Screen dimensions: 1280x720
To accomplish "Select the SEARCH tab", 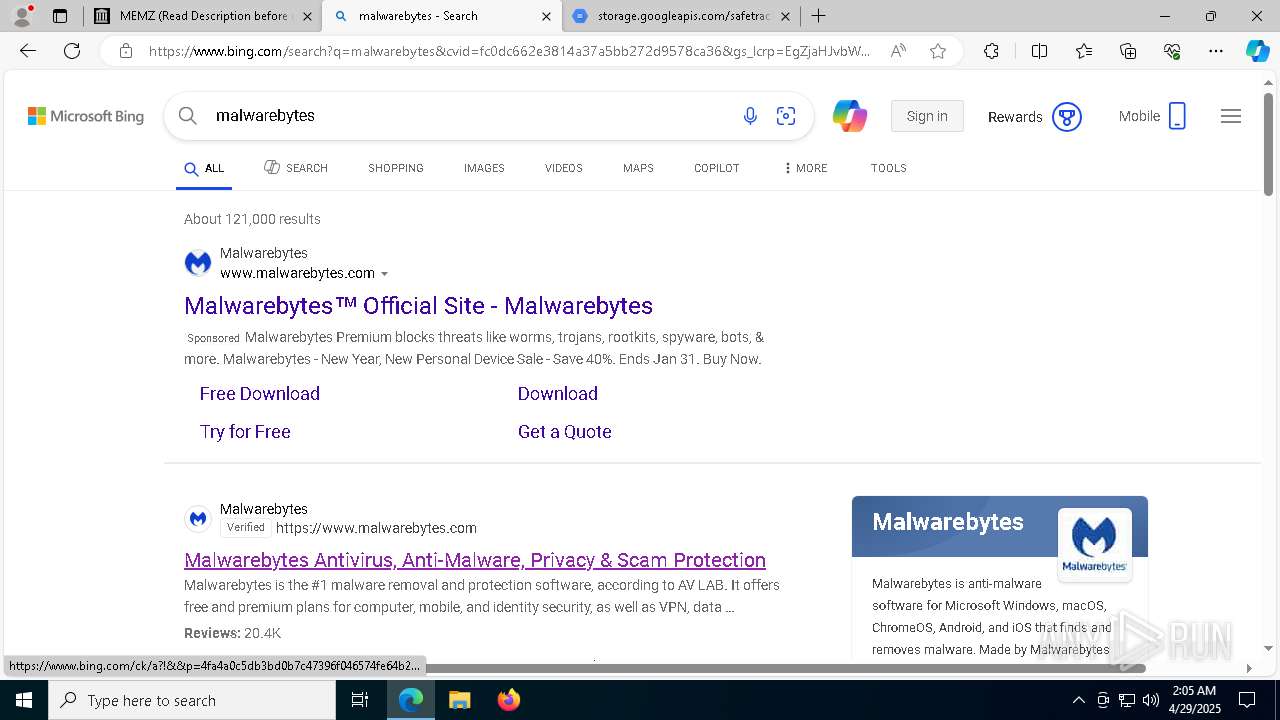I will coord(296,168).
